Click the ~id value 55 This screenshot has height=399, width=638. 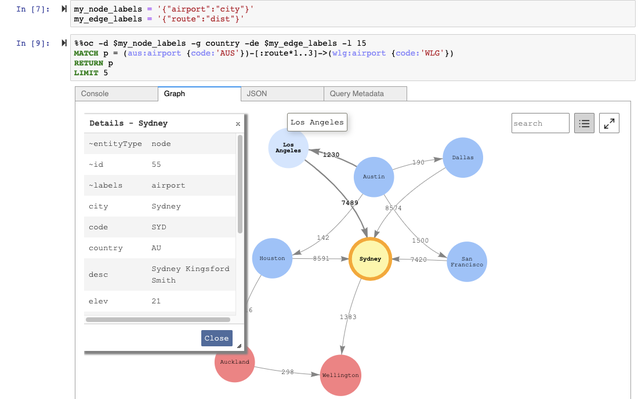[x=156, y=164]
